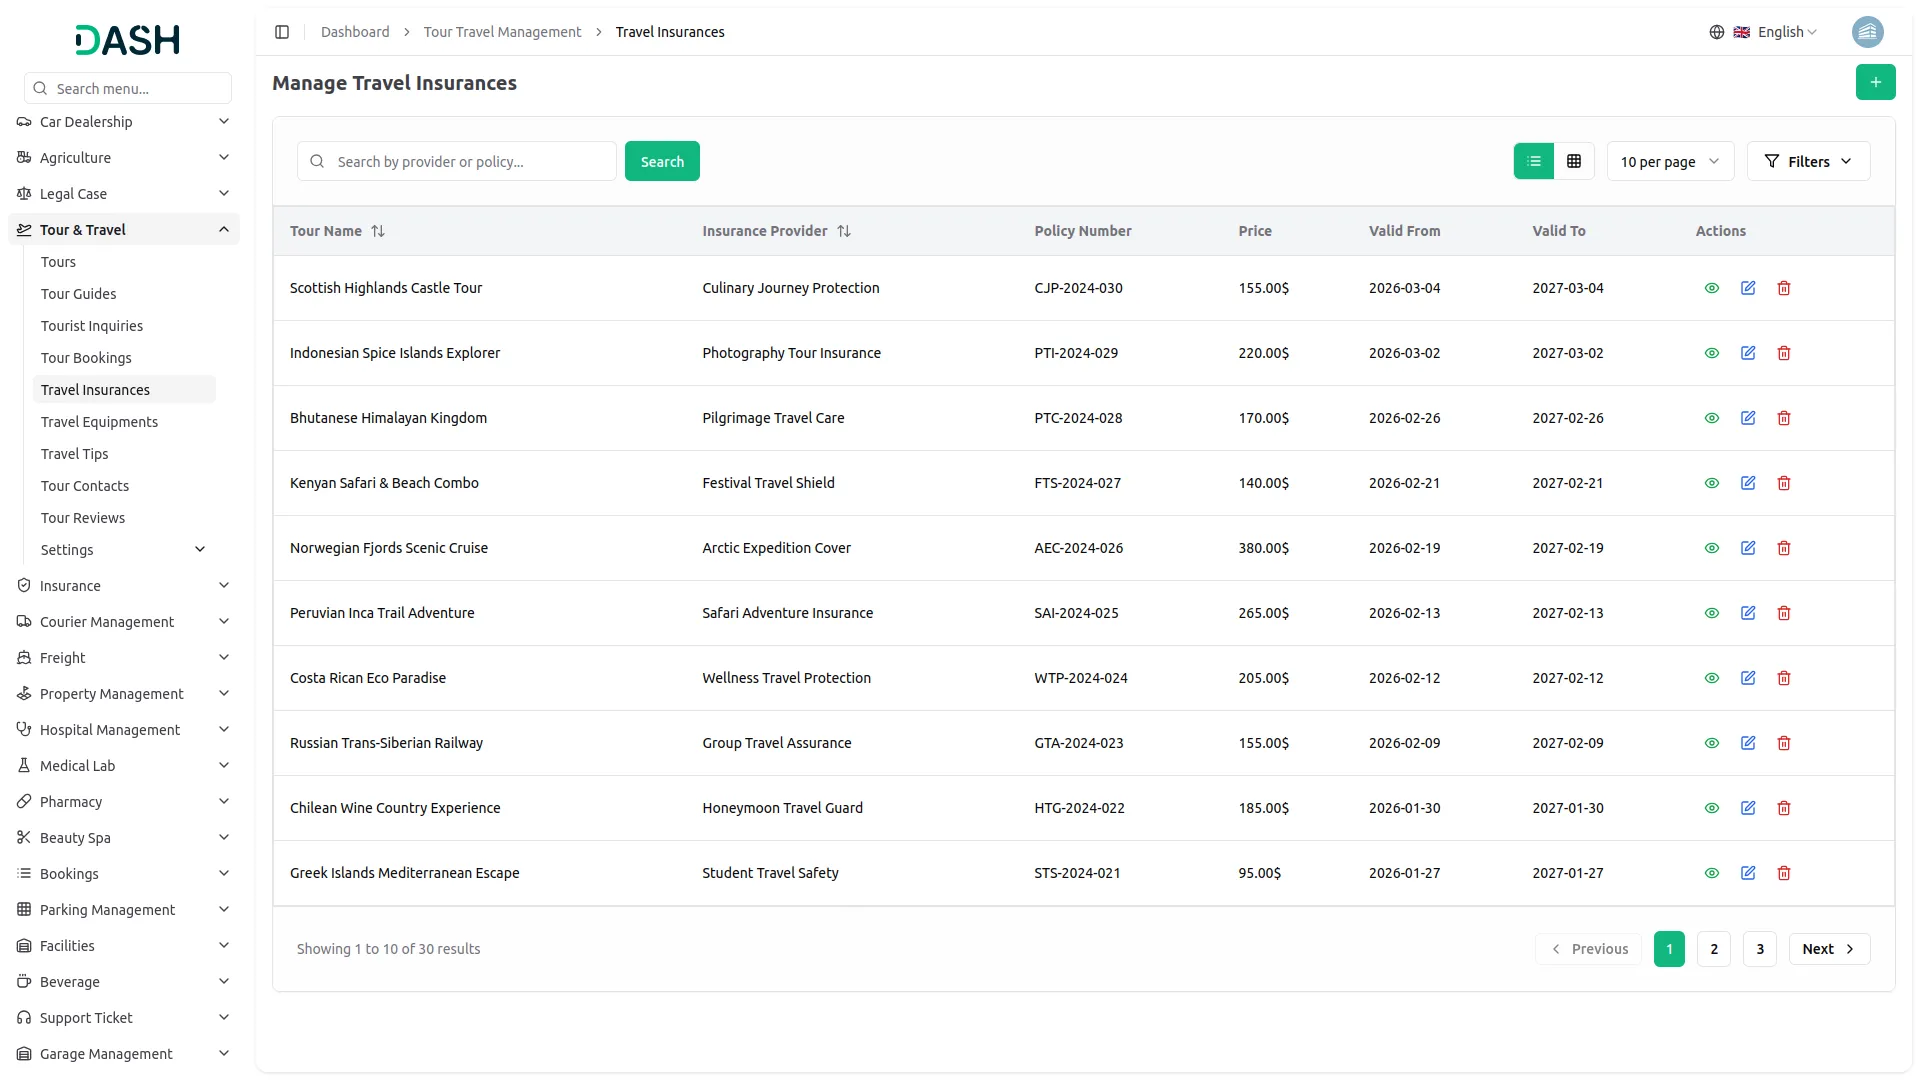Screen dimensions: 1920x1080
Task: Toggle the sidebar collapse icon in breadcrumb bar
Action: pos(282,31)
